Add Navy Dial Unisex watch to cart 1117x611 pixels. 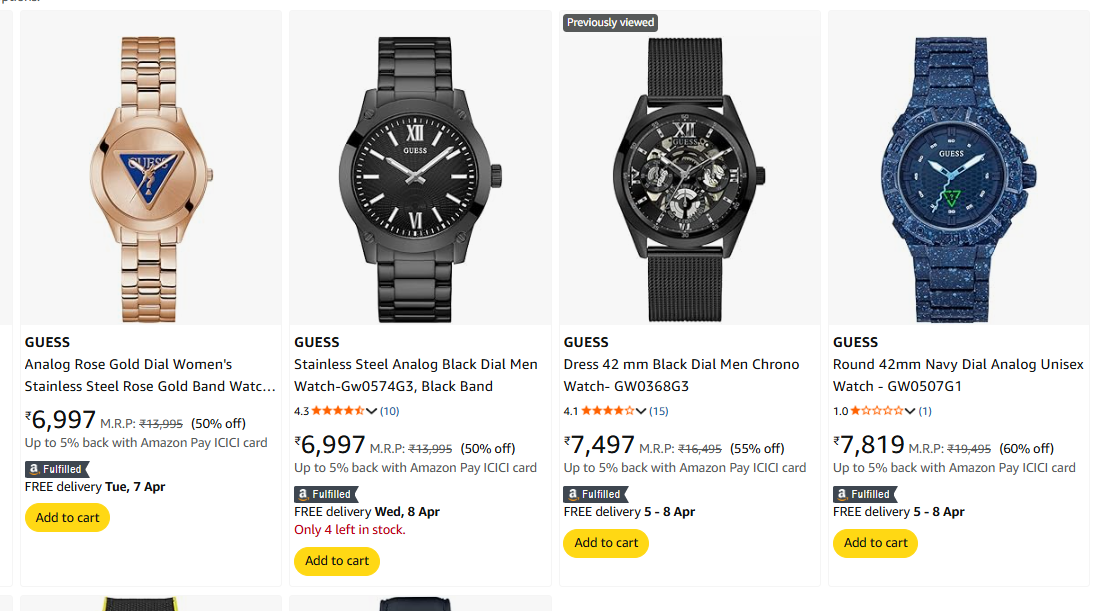click(875, 543)
